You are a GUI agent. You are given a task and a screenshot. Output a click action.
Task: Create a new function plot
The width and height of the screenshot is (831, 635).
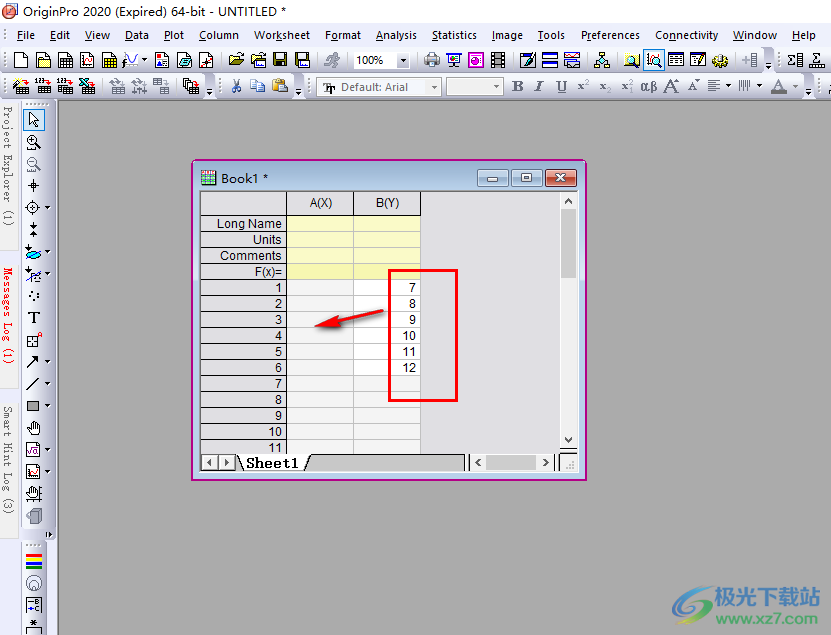(x=130, y=60)
